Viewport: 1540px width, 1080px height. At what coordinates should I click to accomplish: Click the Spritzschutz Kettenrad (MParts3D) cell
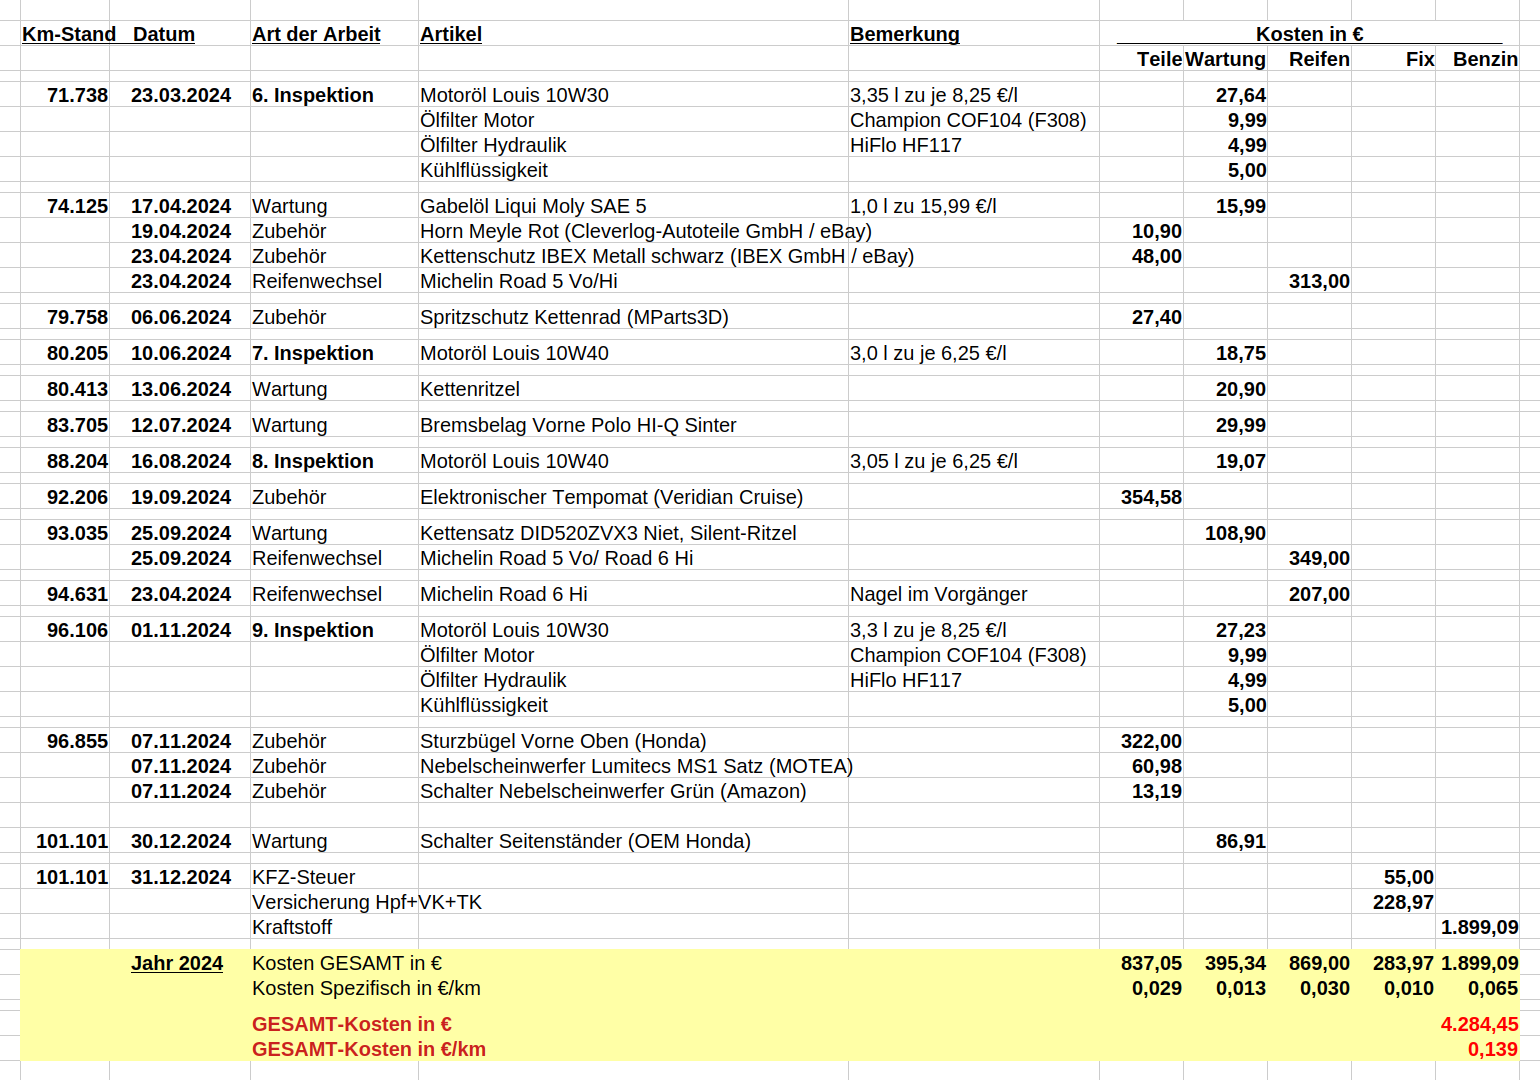(x=574, y=317)
